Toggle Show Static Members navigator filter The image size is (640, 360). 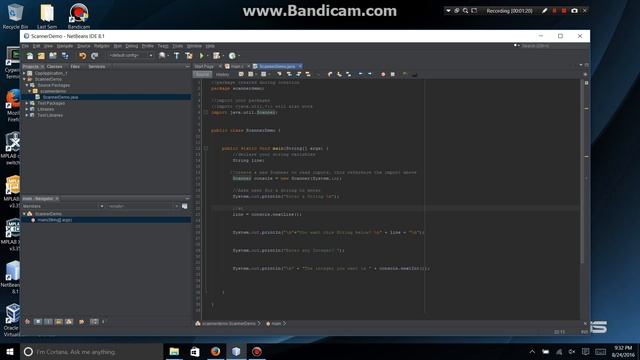(x=48, y=322)
